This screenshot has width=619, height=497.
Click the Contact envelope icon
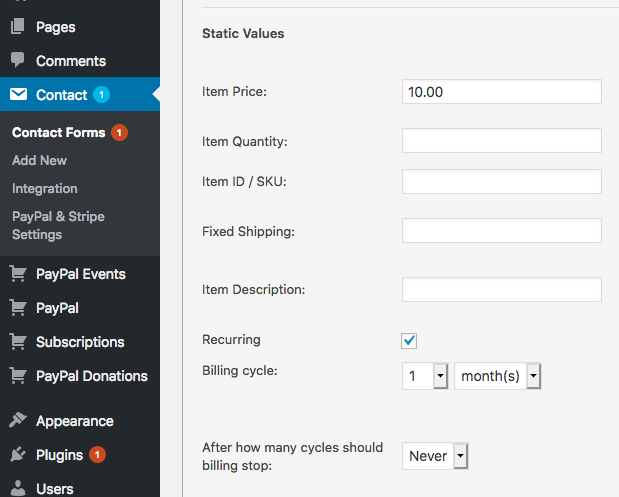[x=18, y=94]
